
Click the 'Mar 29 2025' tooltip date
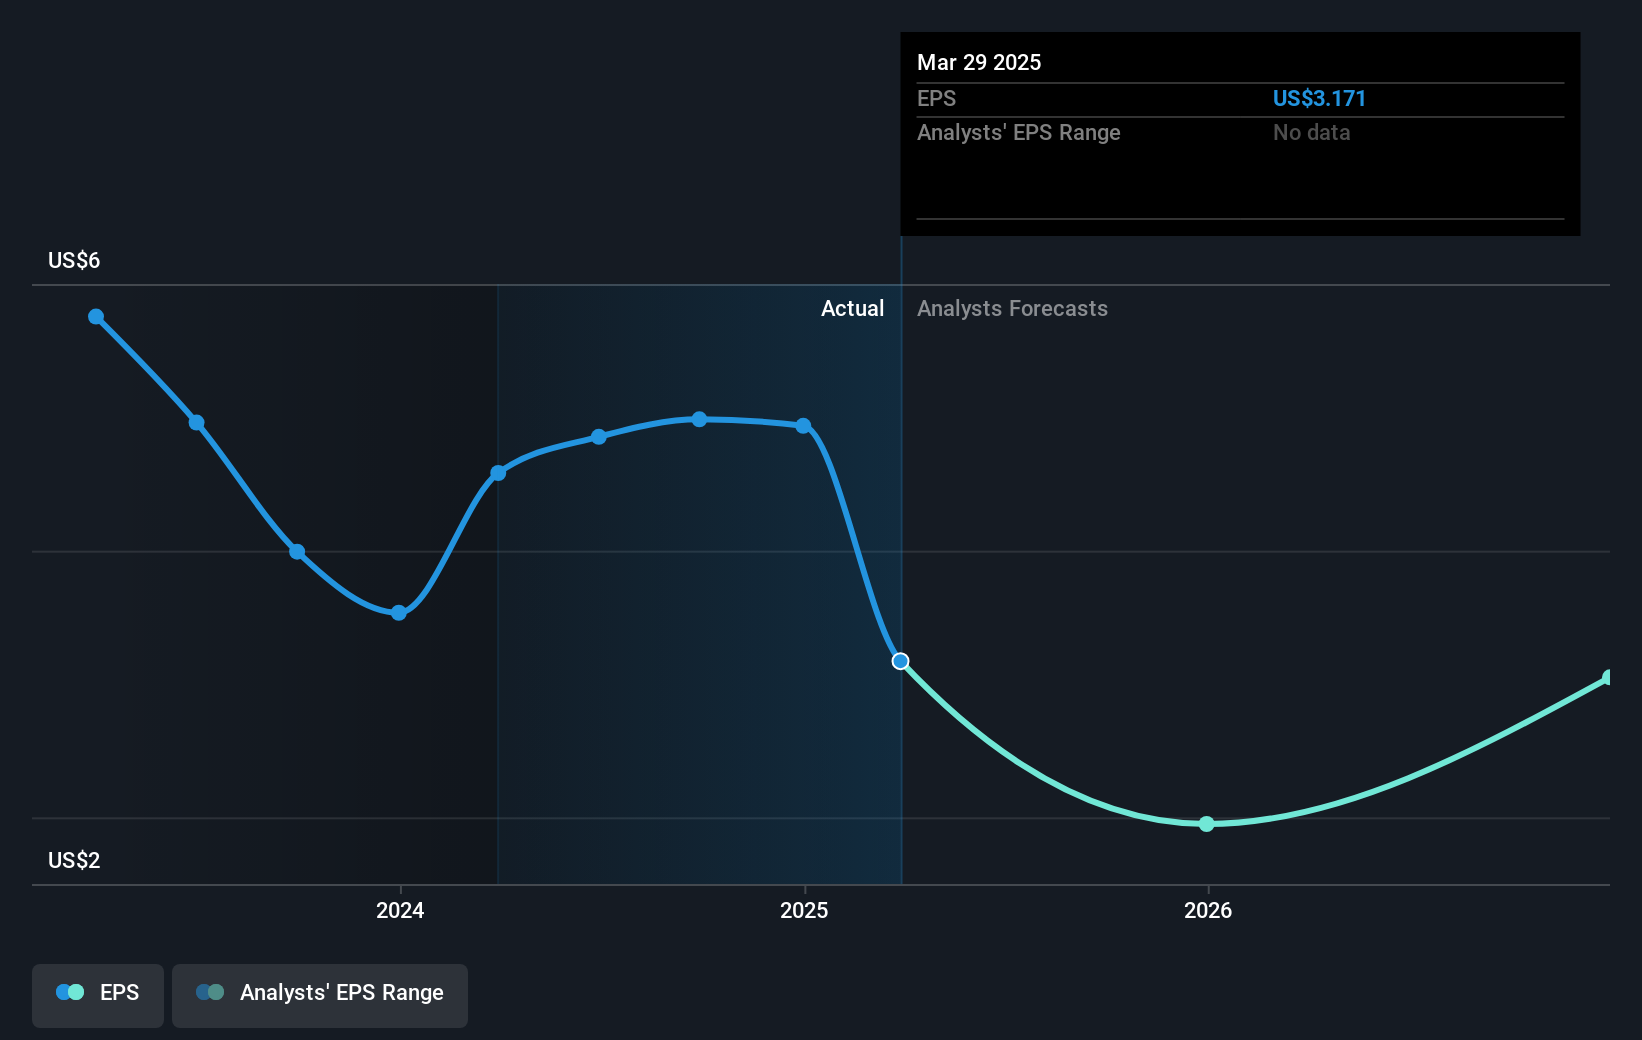coord(979,62)
